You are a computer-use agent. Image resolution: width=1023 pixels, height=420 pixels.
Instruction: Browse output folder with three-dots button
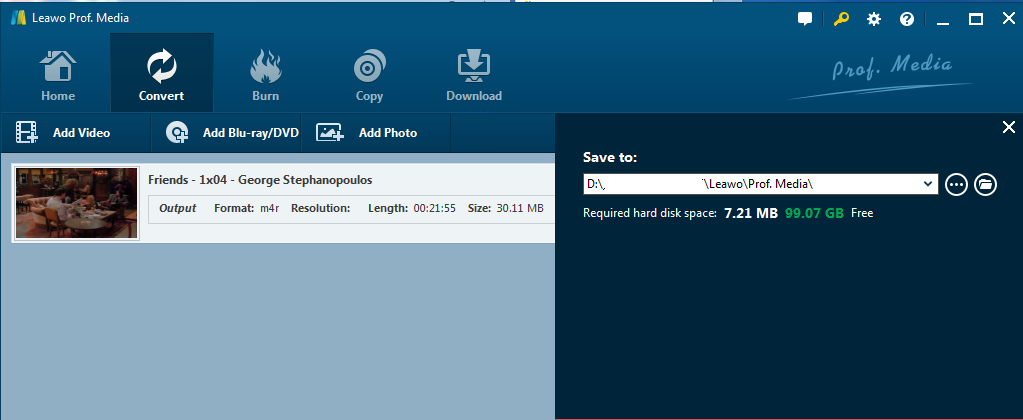(x=956, y=185)
